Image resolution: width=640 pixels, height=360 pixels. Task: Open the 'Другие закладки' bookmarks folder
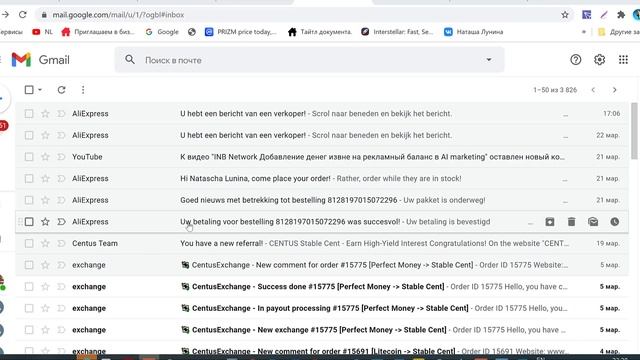point(619,32)
